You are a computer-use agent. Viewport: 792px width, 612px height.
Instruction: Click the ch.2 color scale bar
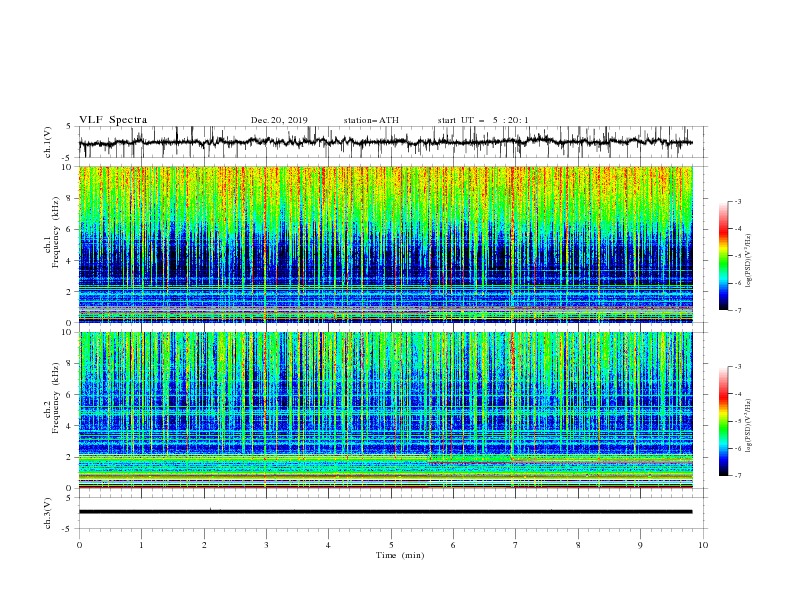coord(723,421)
